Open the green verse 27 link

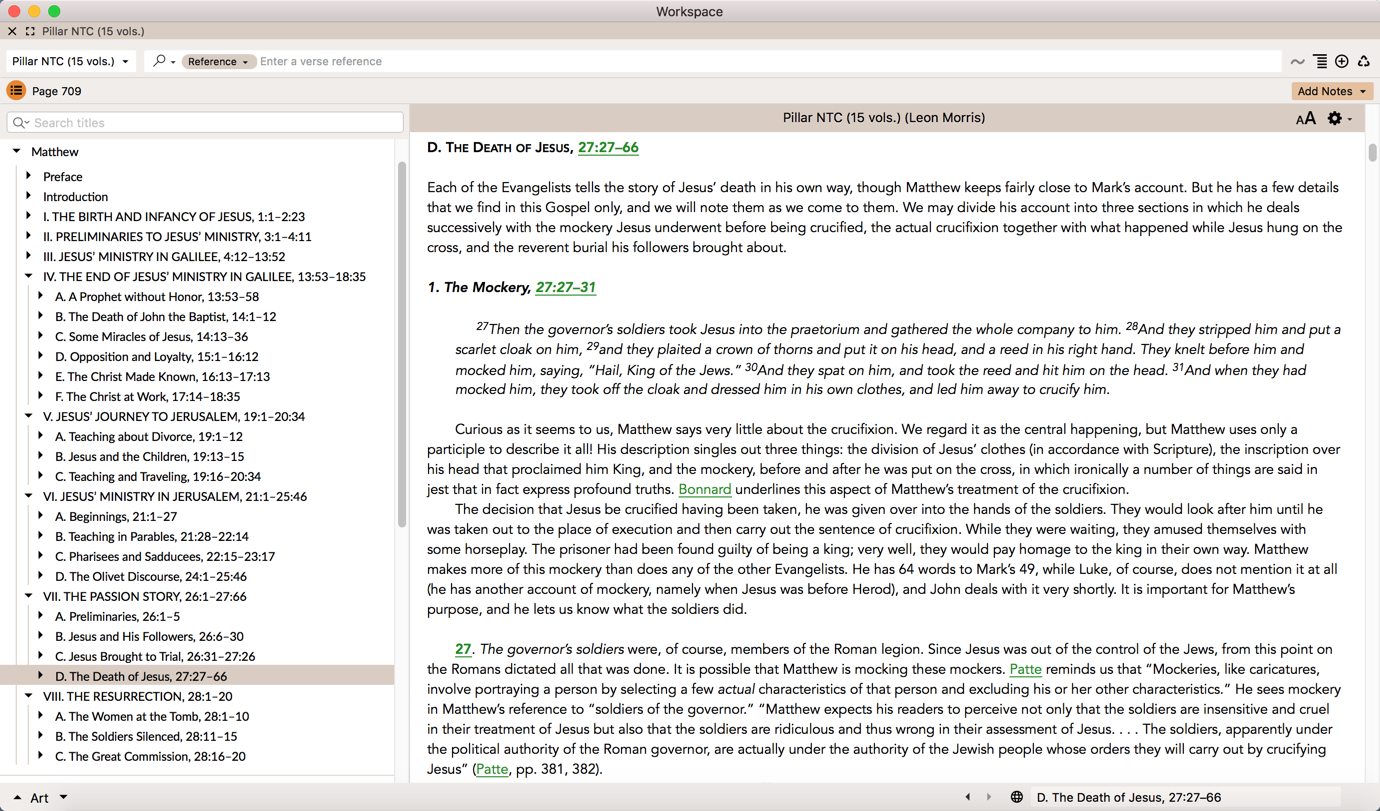tap(463, 650)
